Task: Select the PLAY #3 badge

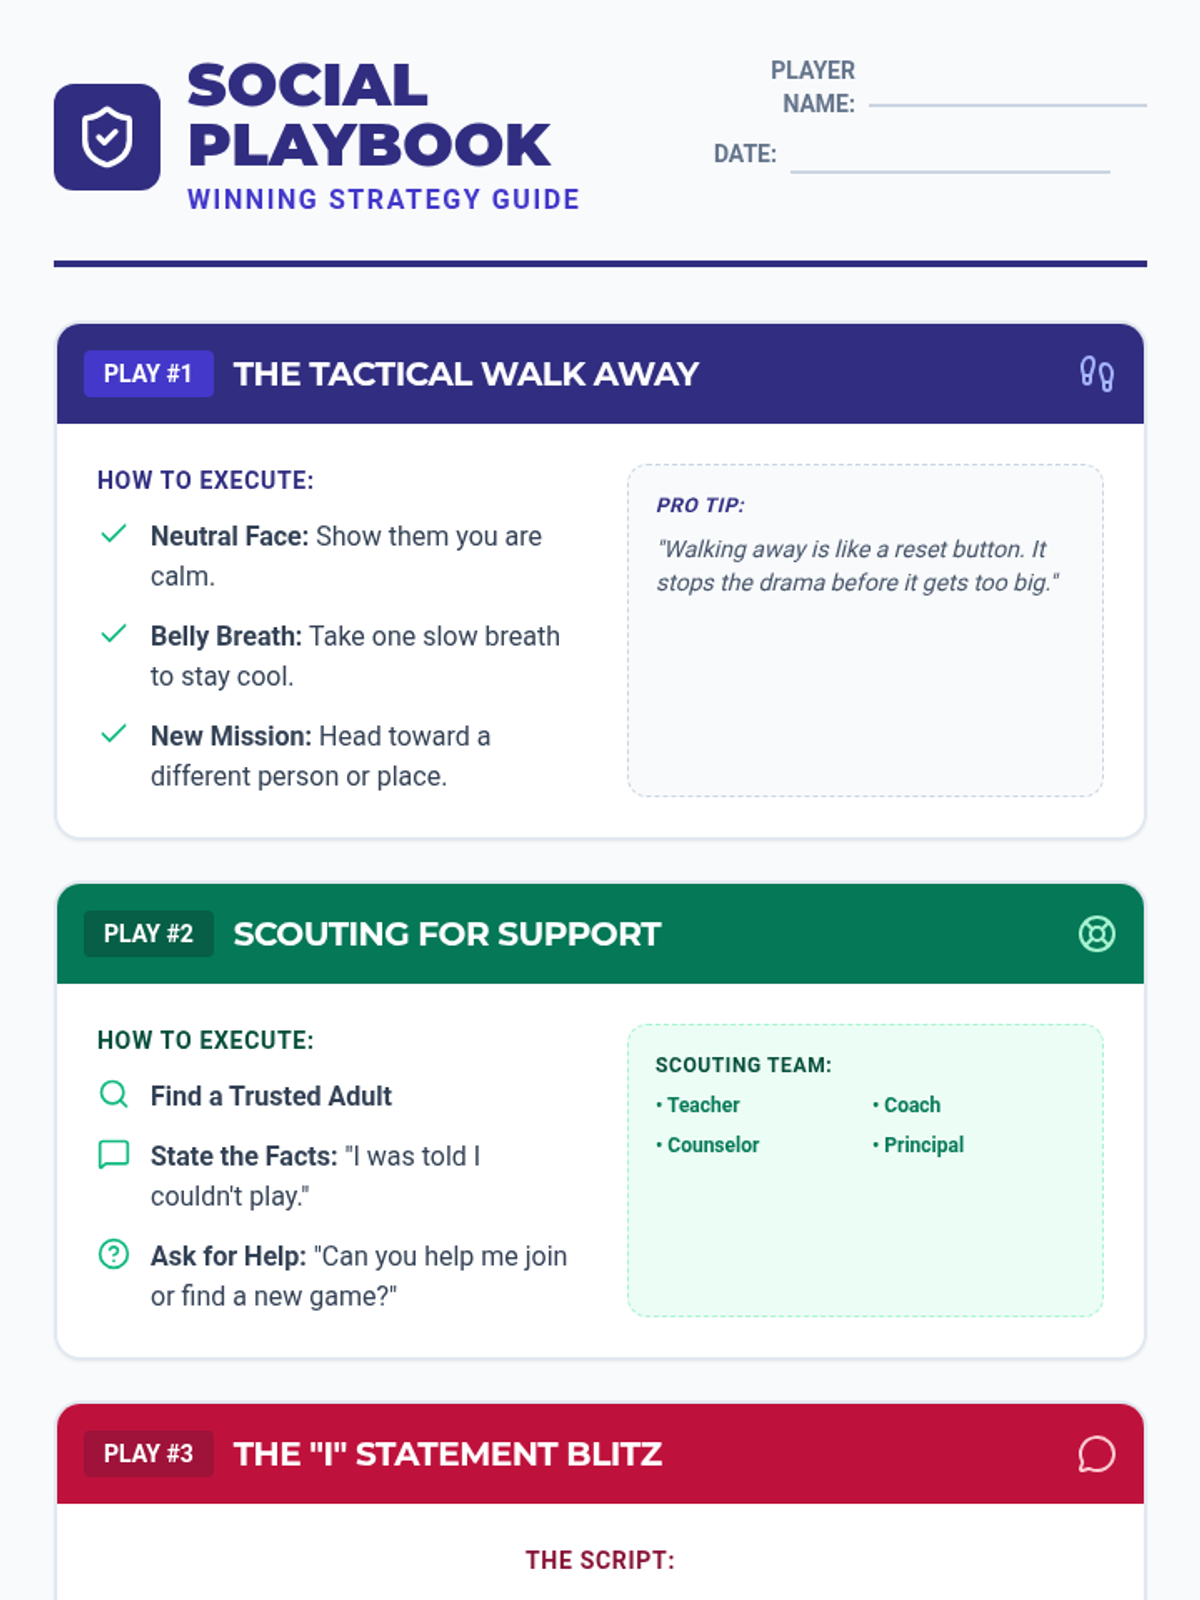Action: (148, 1454)
